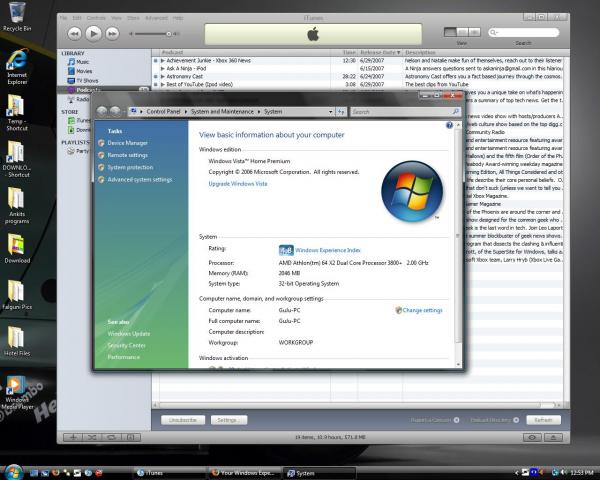This screenshot has height=480, width=600.
Task: Click System and Maintenance breadcrumb
Action: tap(222, 111)
